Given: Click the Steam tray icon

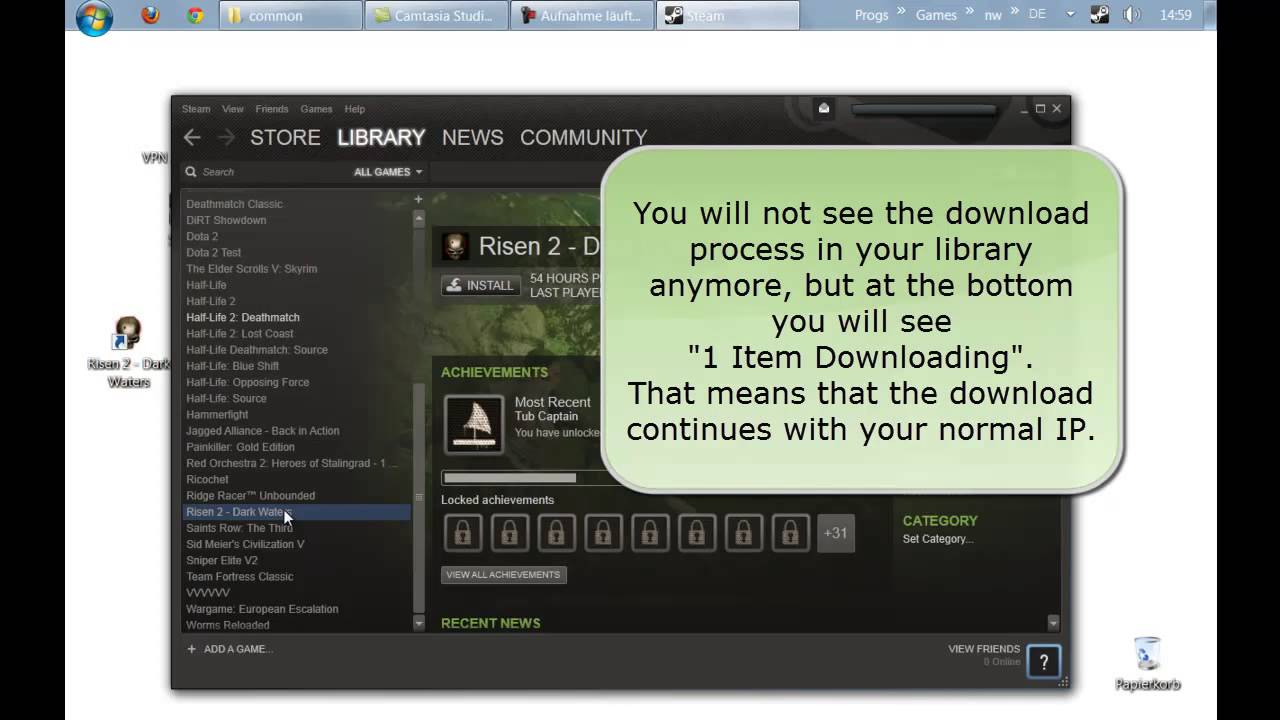Looking at the screenshot, I should click(1100, 15).
